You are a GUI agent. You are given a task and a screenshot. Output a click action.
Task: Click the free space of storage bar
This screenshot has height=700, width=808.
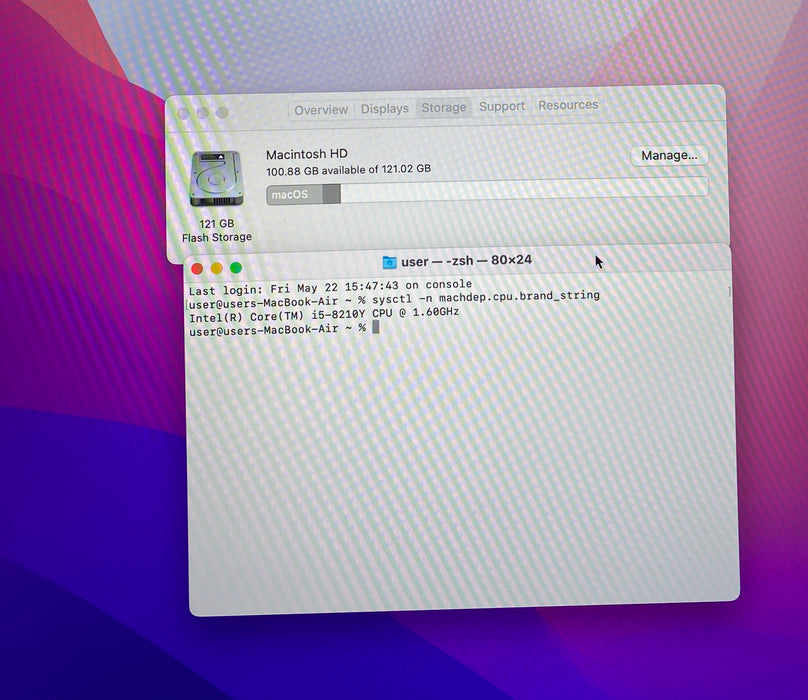[x=524, y=188]
